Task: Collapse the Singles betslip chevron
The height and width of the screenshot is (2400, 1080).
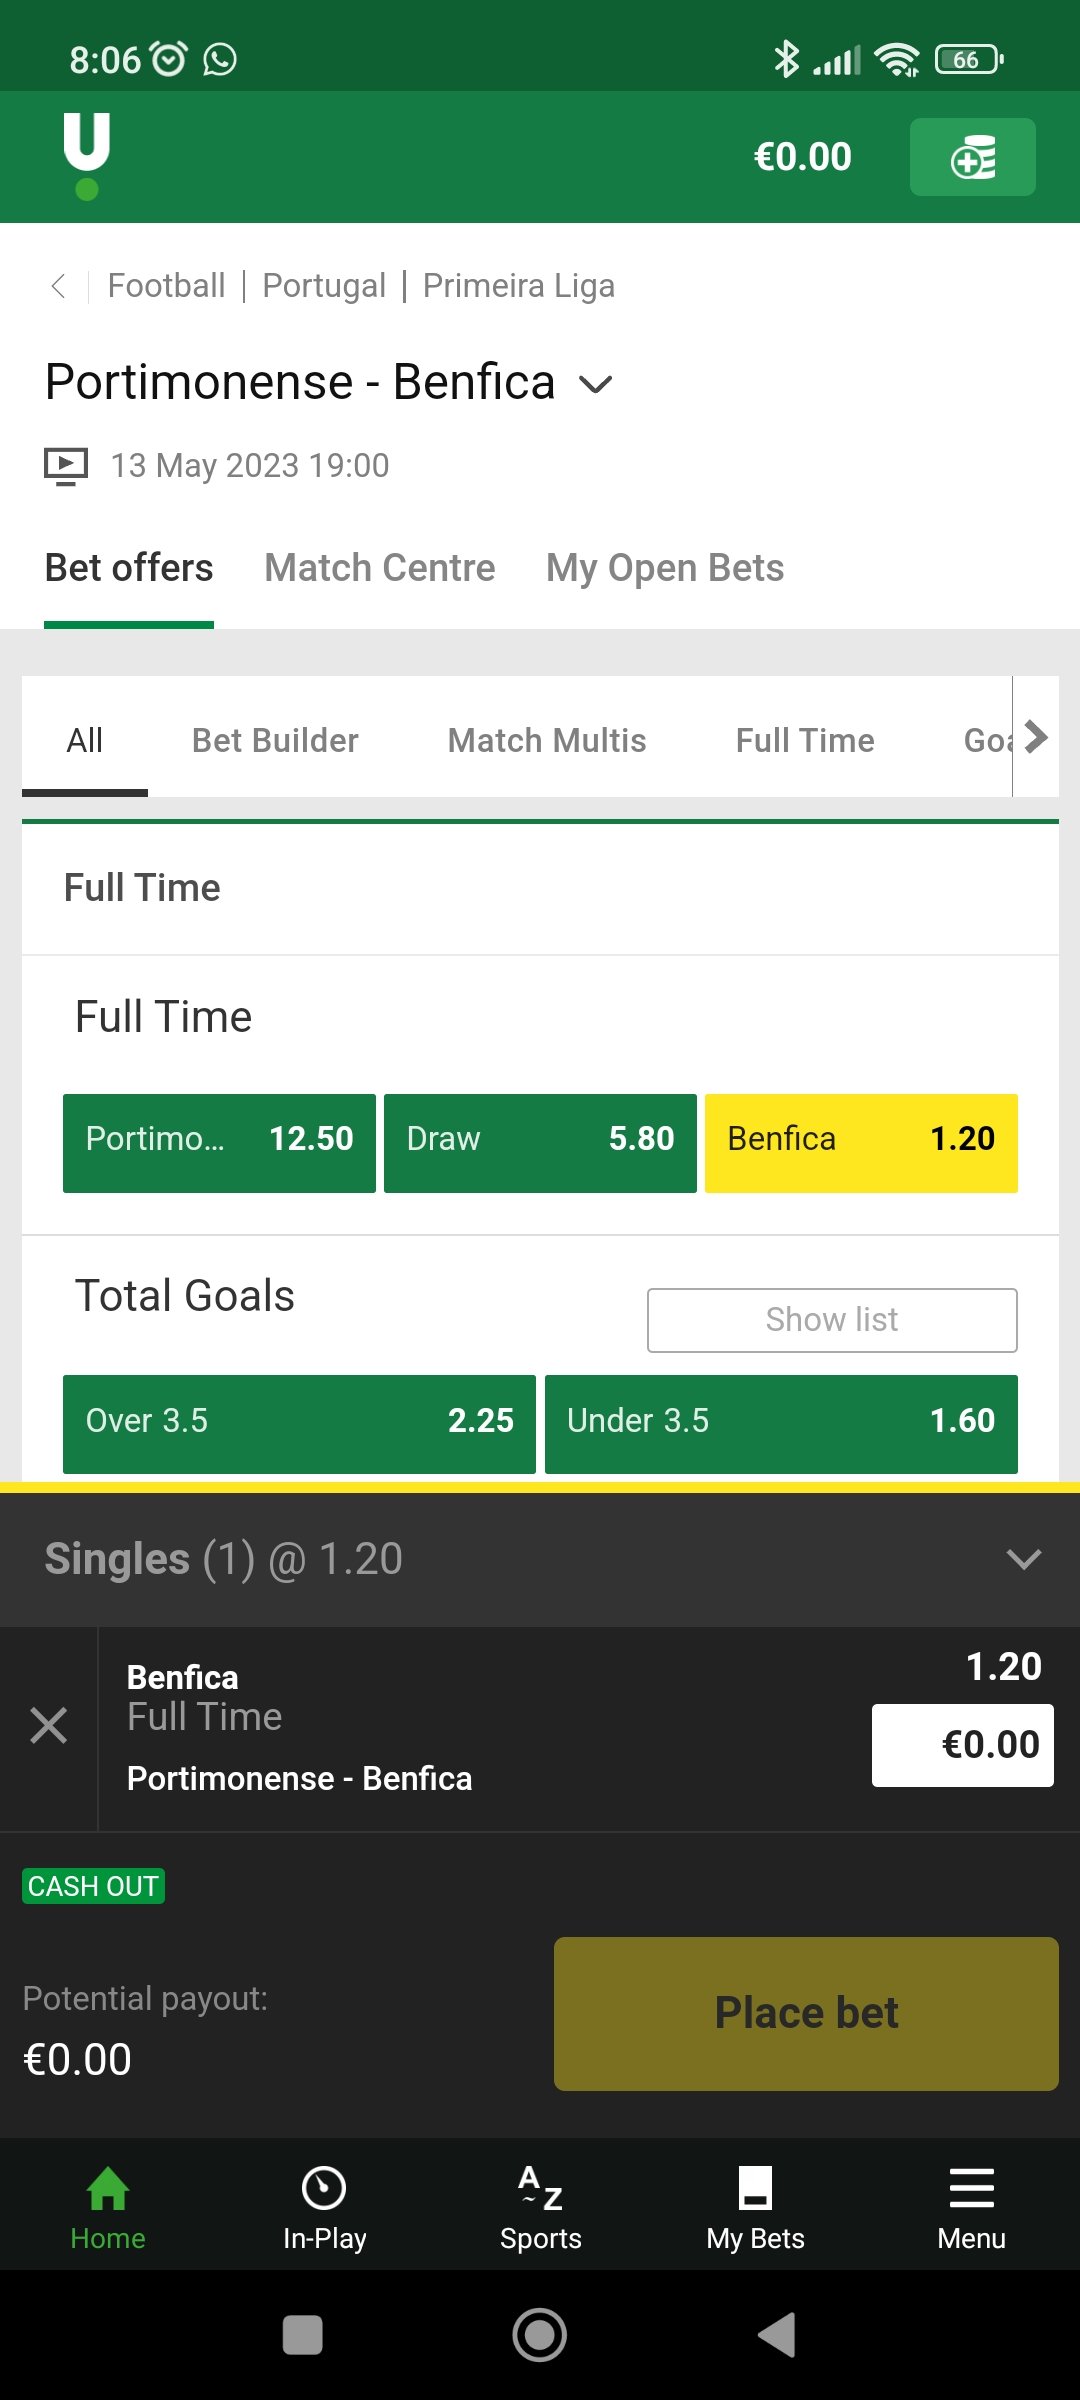Action: click(1024, 1559)
